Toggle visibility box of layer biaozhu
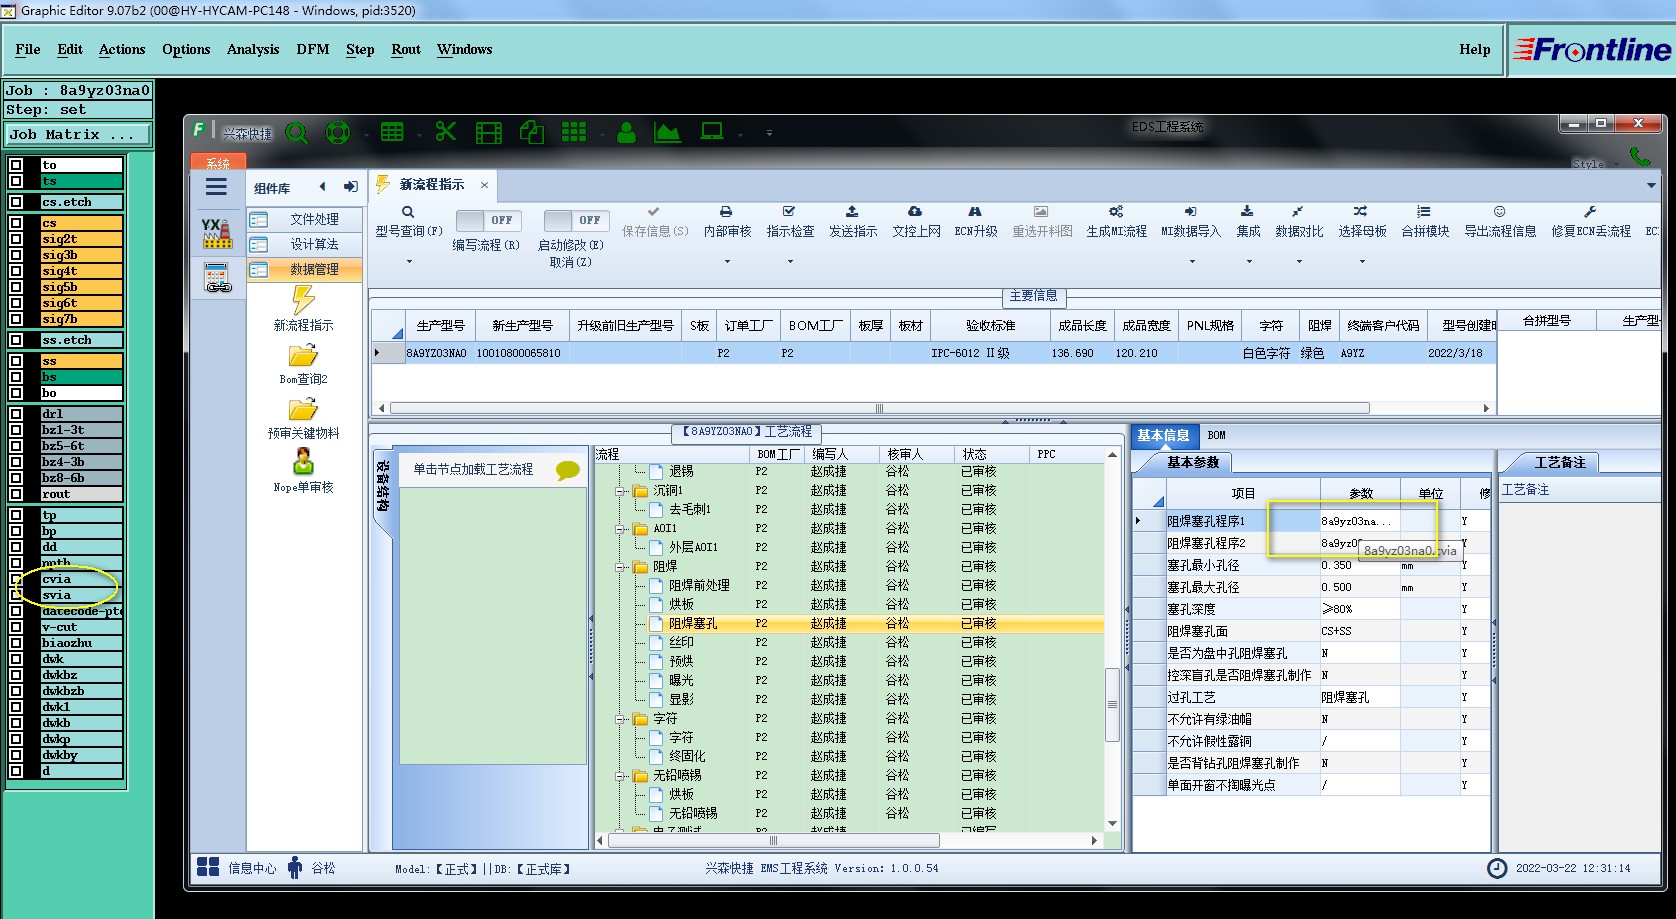The image size is (1676, 919). [16, 643]
